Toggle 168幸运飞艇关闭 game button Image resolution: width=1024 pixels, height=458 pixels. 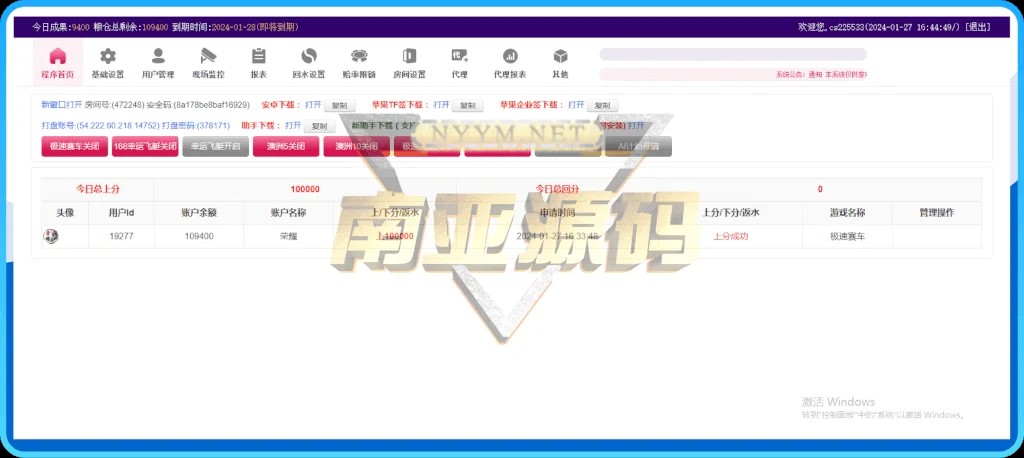click(145, 147)
